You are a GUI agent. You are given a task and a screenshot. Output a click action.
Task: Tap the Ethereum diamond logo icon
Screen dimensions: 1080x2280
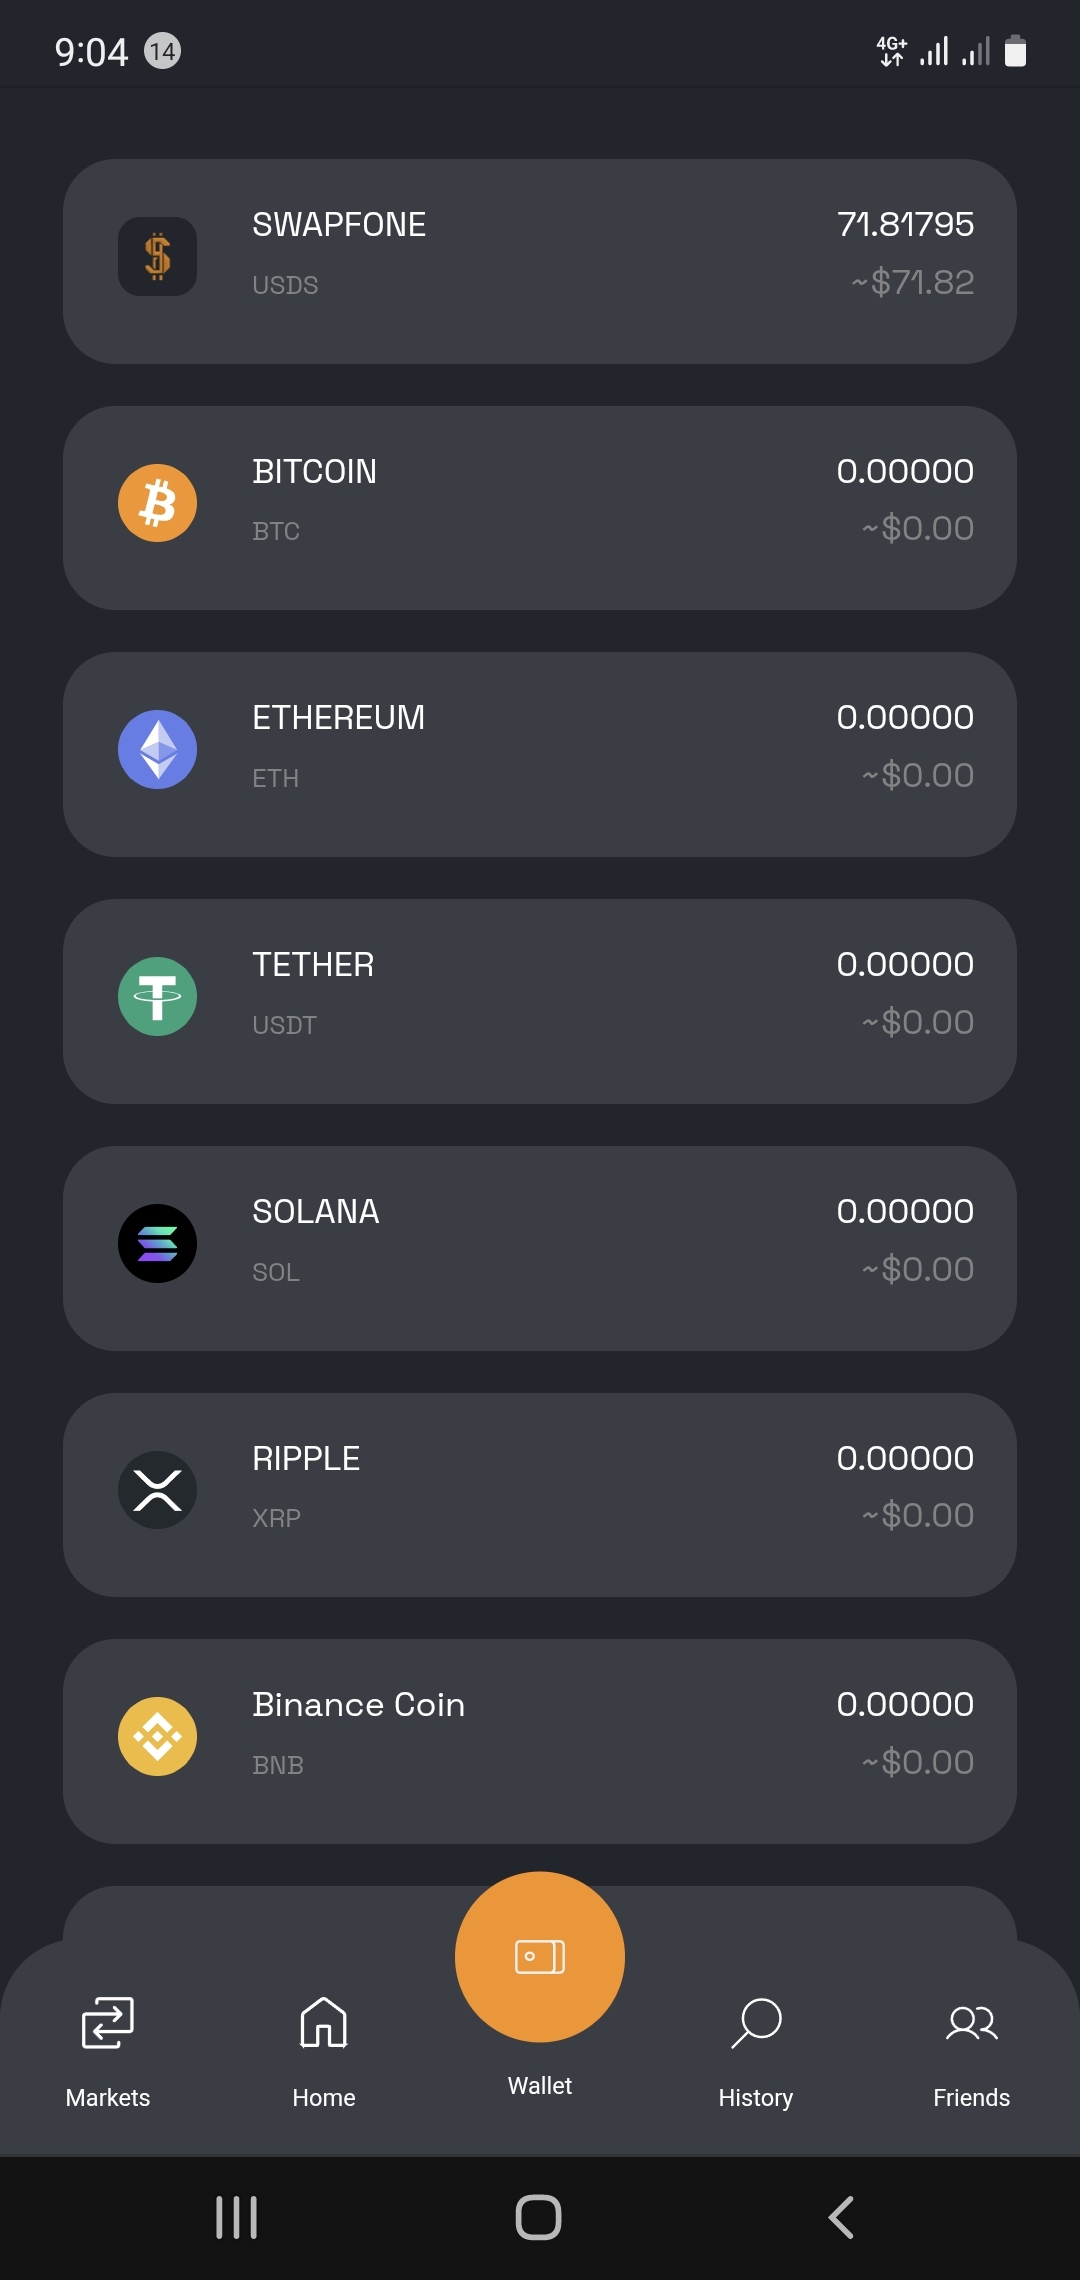coord(157,750)
